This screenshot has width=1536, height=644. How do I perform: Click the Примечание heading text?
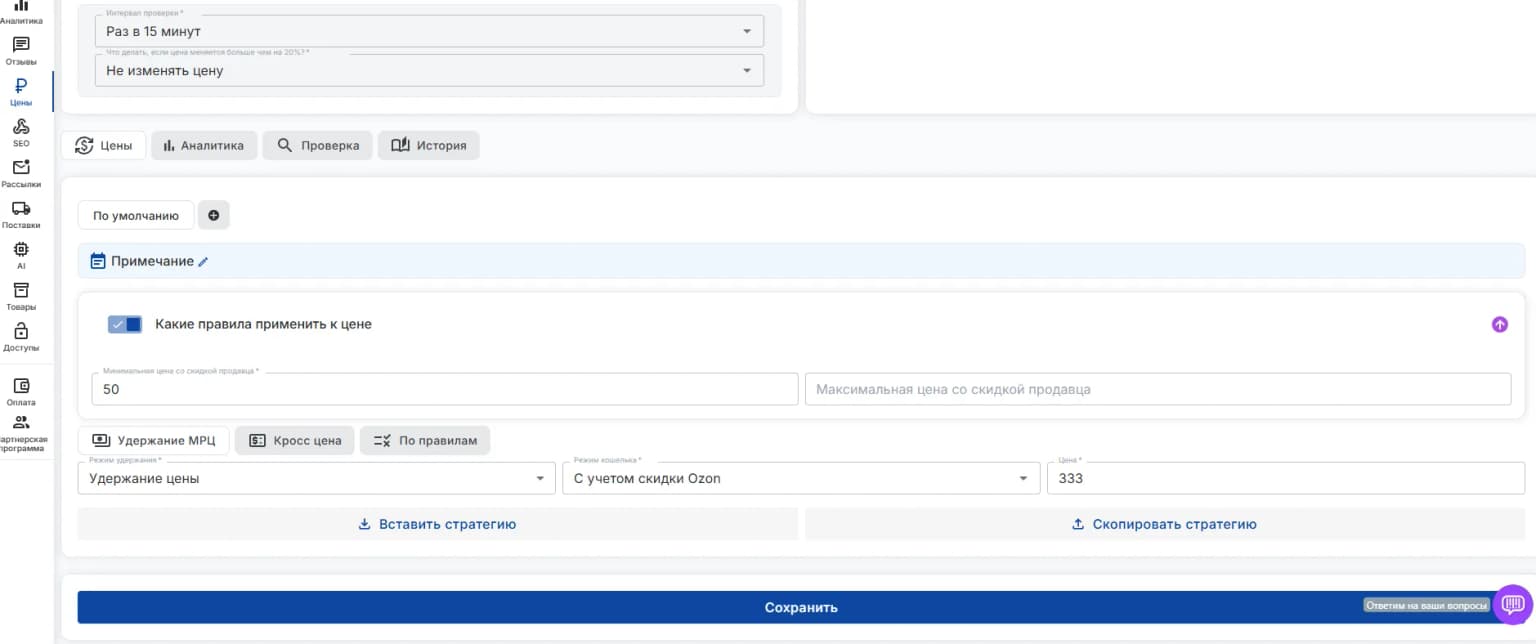152,261
